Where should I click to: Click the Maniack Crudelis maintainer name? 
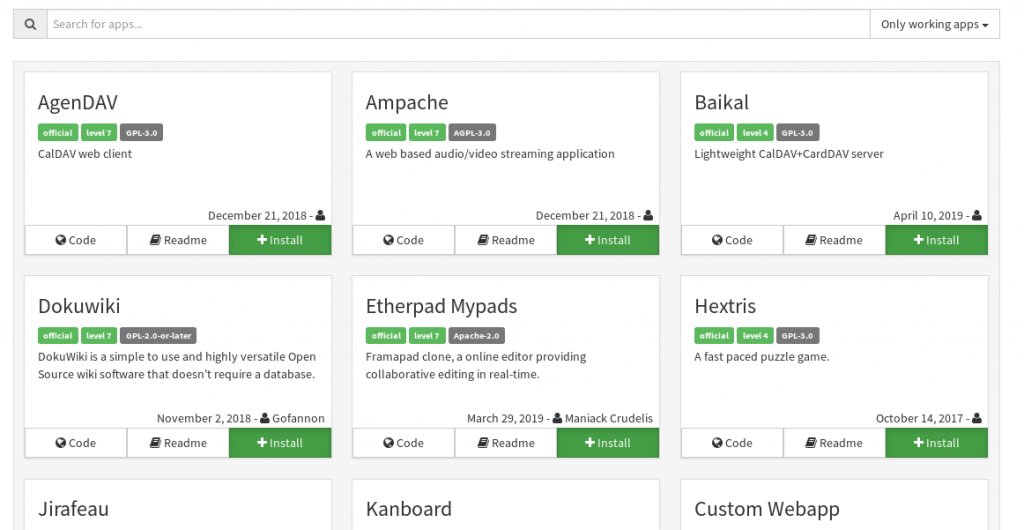point(609,418)
